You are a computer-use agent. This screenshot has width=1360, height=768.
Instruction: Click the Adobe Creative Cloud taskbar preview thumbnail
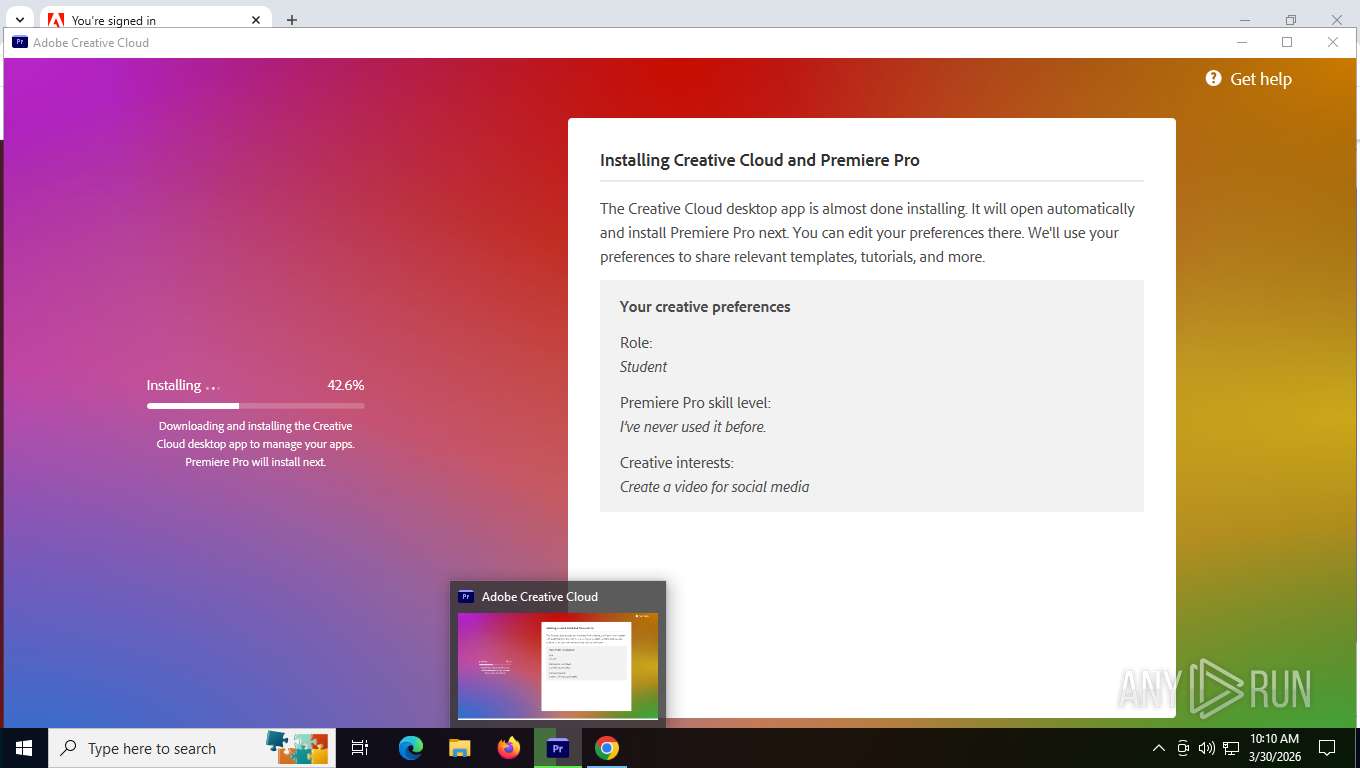pos(558,665)
